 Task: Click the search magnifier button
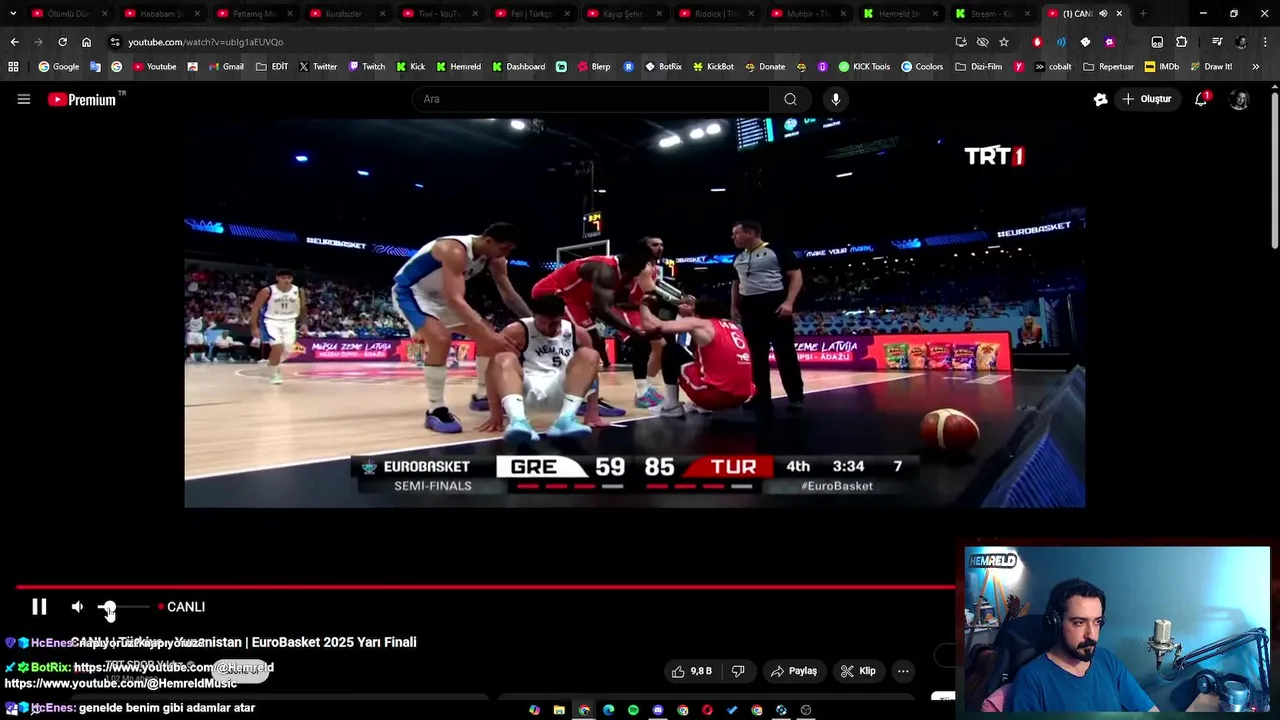click(x=790, y=99)
